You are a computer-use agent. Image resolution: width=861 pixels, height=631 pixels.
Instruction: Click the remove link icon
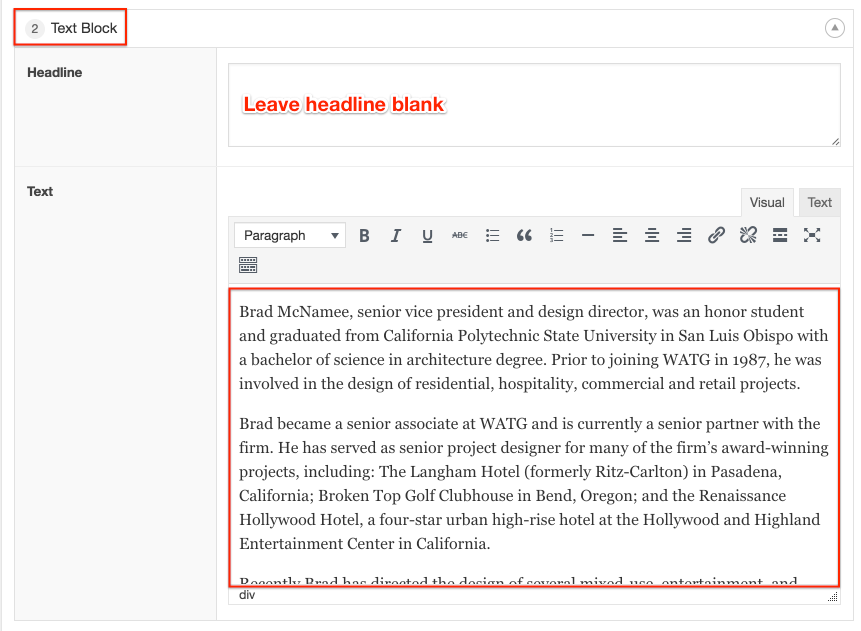coord(748,236)
